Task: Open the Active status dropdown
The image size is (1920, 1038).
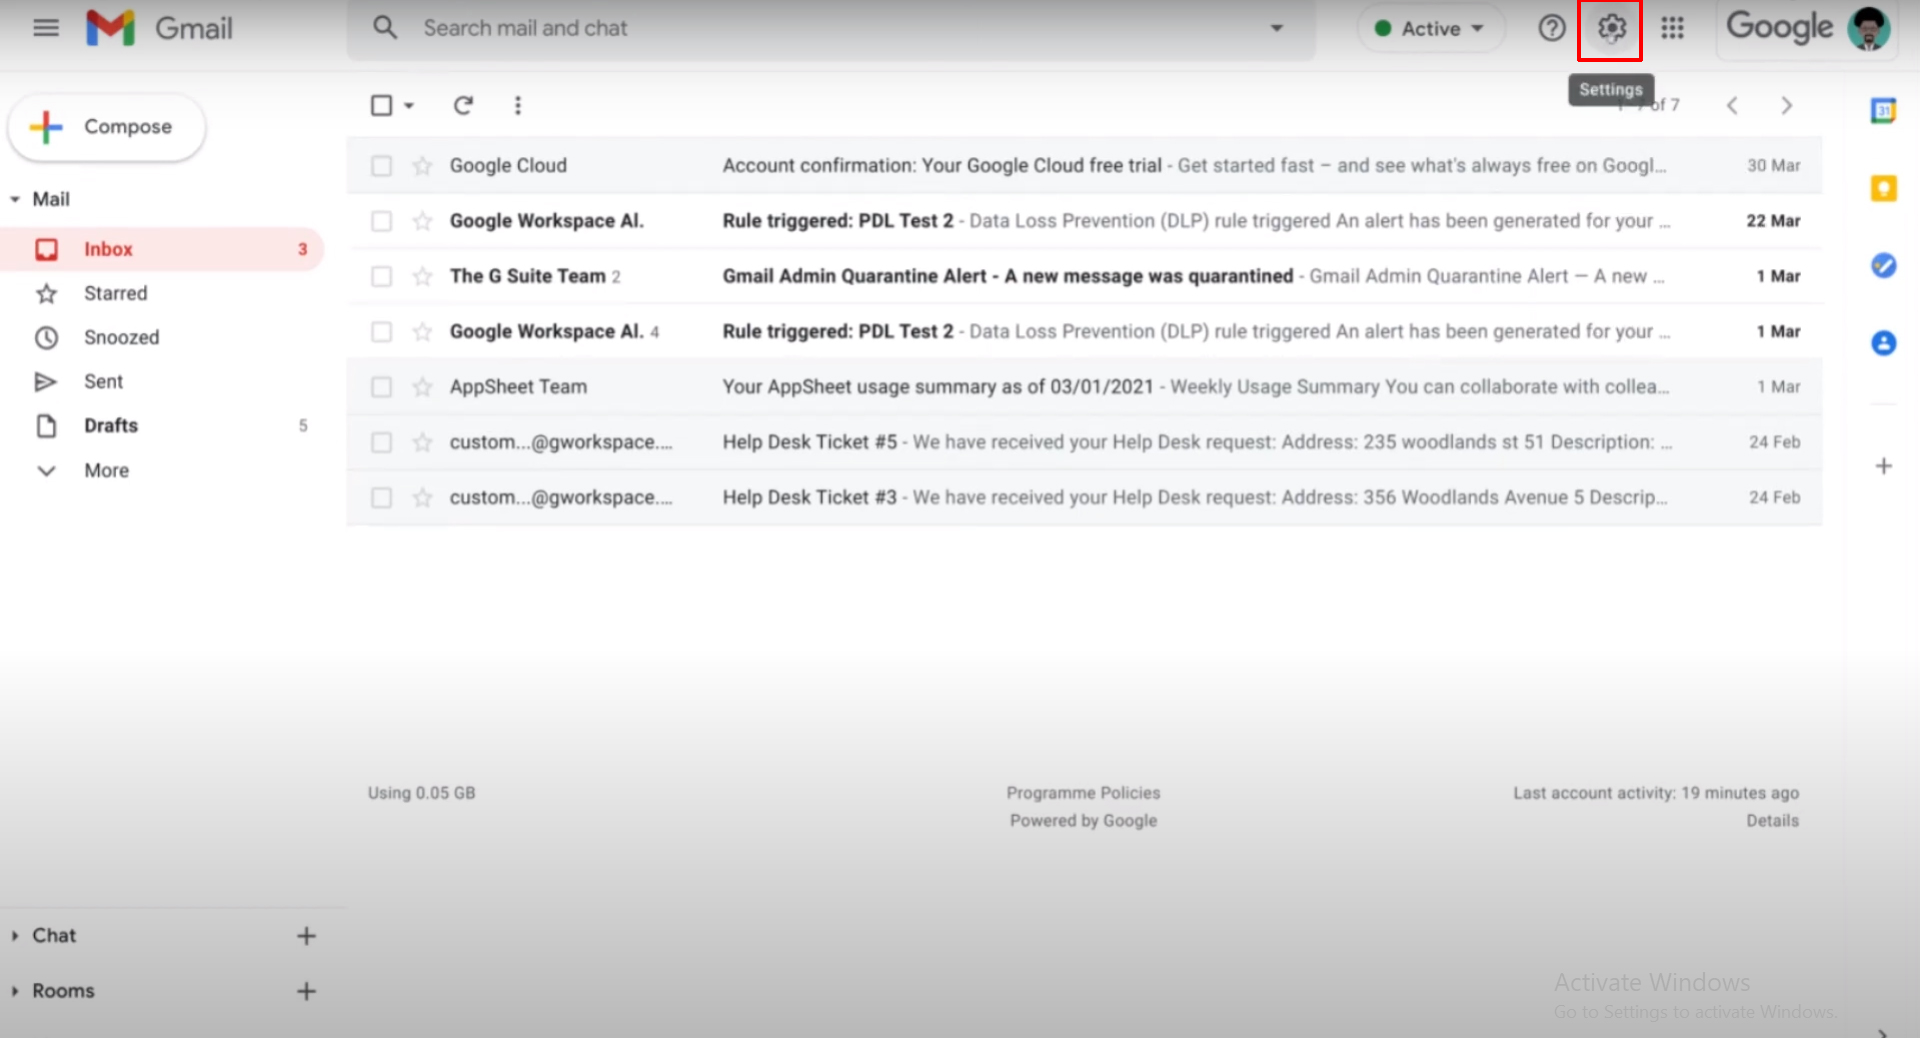Action: pyautogui.click(x=1430, y=28)
